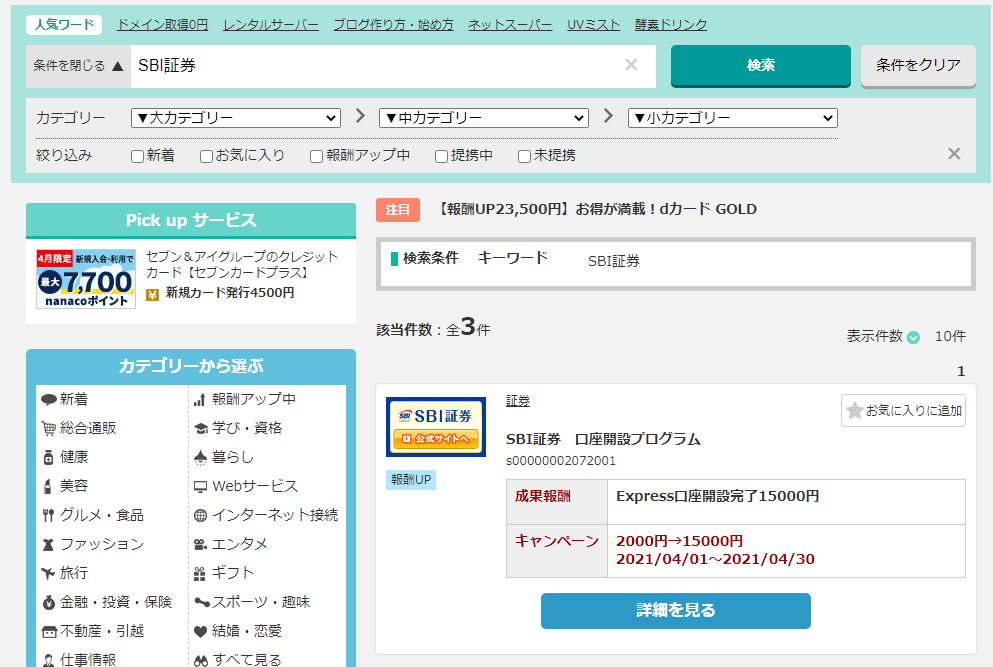Open the 金融・投資・保険 category

coord(106,602)
